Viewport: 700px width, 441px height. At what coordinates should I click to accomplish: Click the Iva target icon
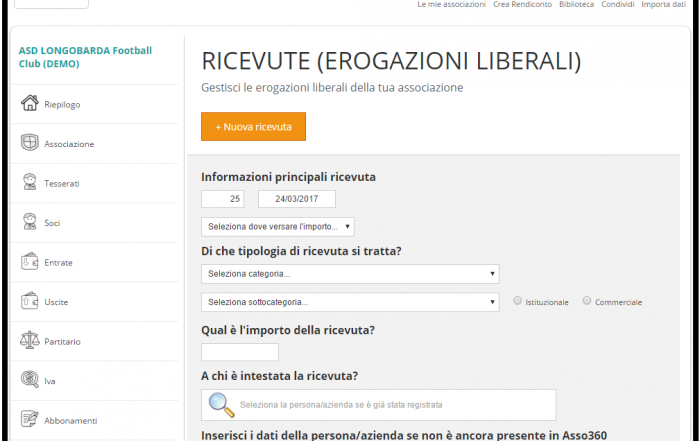pos(30,379)
